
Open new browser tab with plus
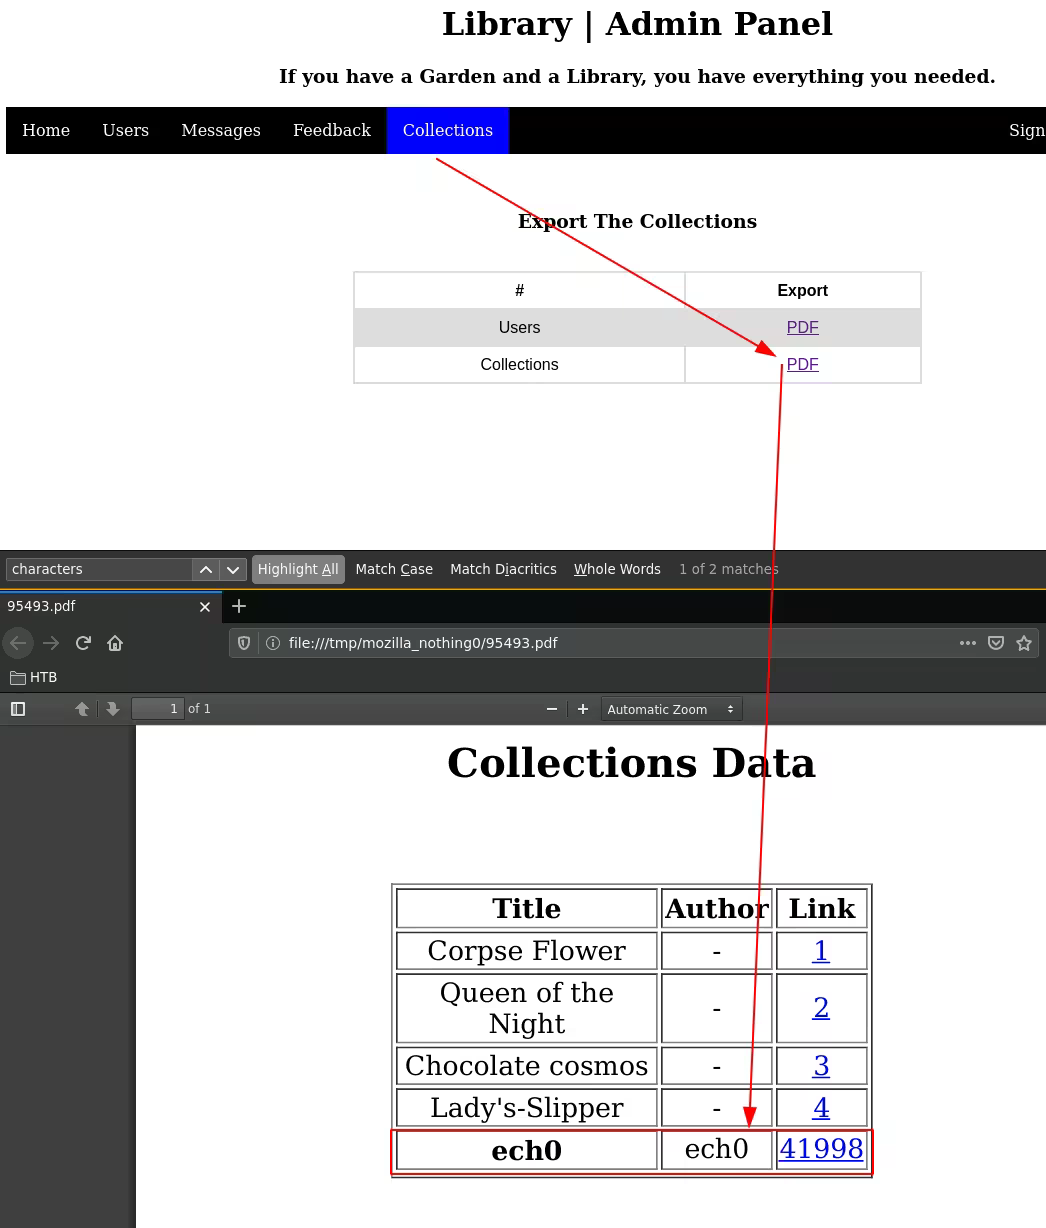239,606
